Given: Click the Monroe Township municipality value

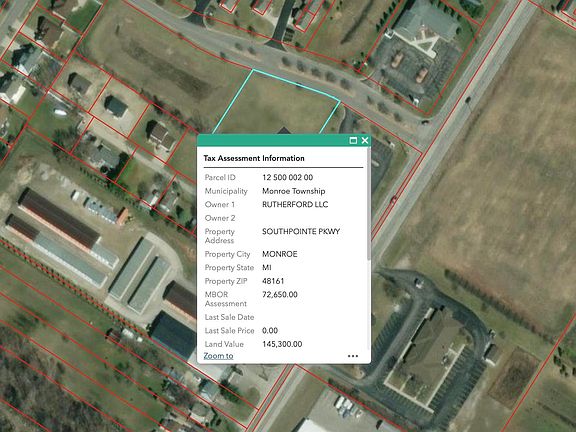Looking at the screenshot, I should pos(294,191).
